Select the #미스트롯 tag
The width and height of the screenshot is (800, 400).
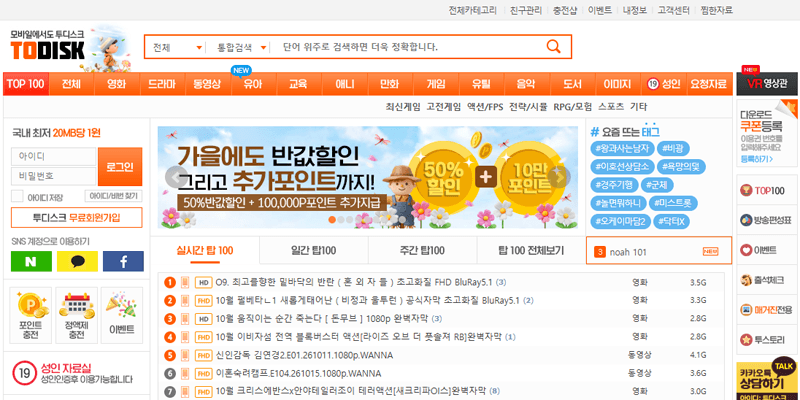tap(673, 203)
